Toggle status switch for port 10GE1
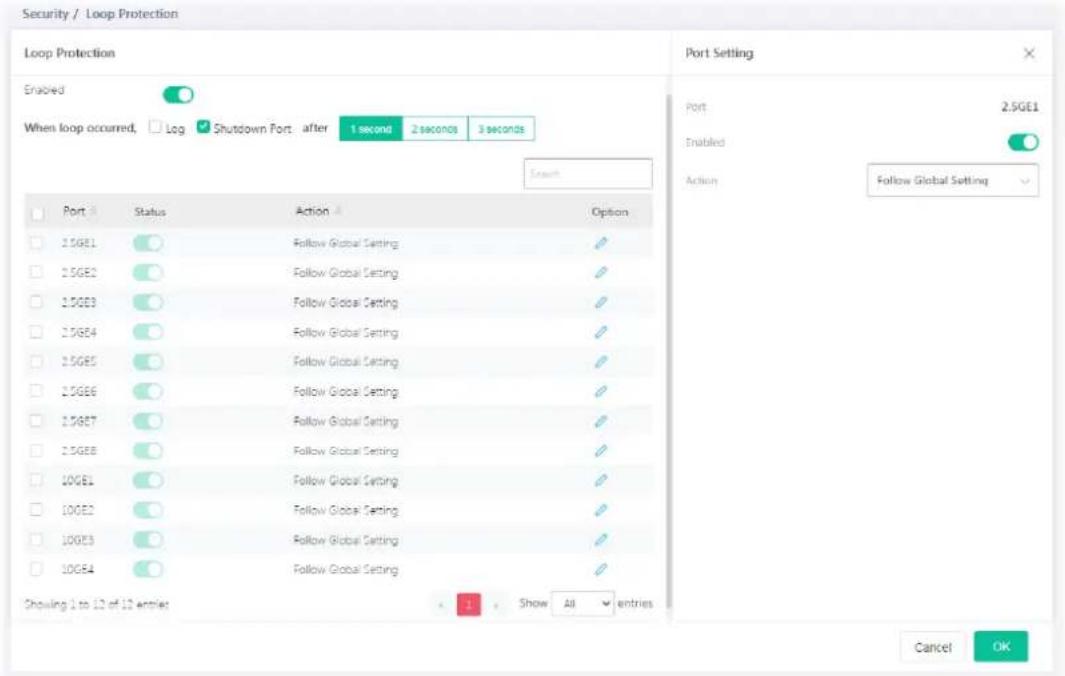 (147, 480)
